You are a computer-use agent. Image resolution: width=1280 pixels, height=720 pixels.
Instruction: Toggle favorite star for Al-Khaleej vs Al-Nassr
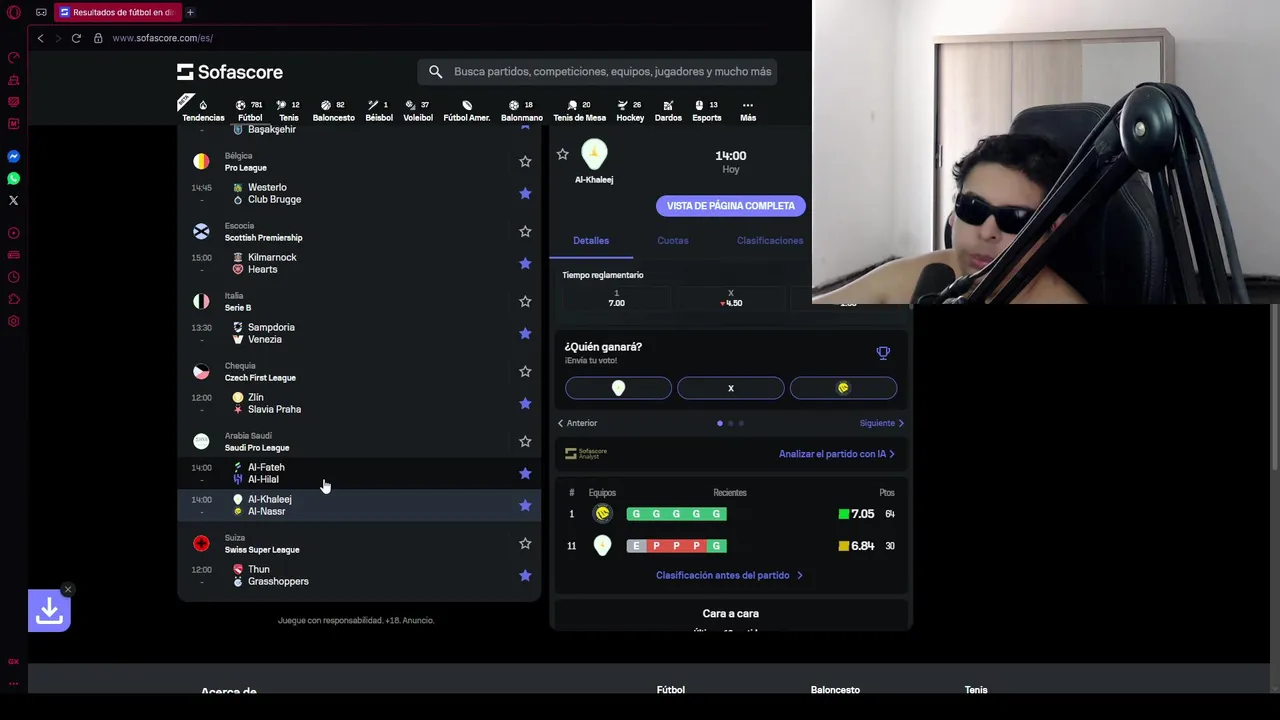click(525, 505)
